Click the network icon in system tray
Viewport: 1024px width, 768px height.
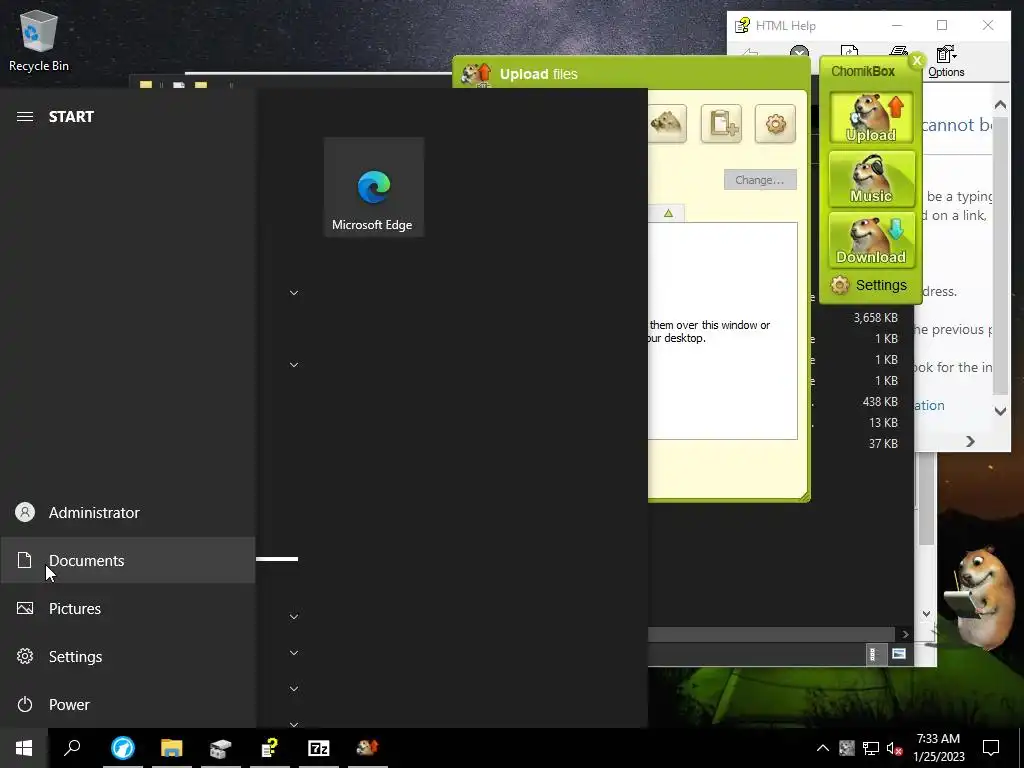(871, 748)
